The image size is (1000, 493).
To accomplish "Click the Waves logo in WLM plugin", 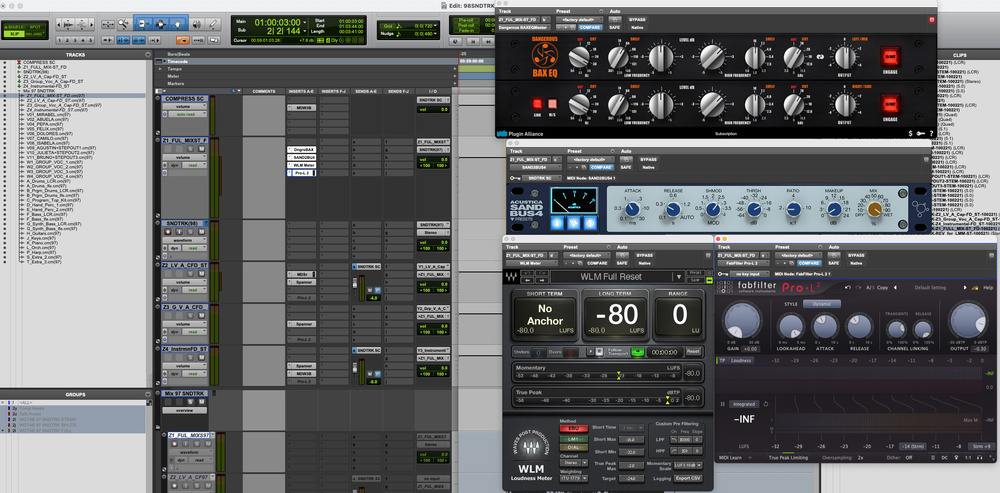I will 511,276.
